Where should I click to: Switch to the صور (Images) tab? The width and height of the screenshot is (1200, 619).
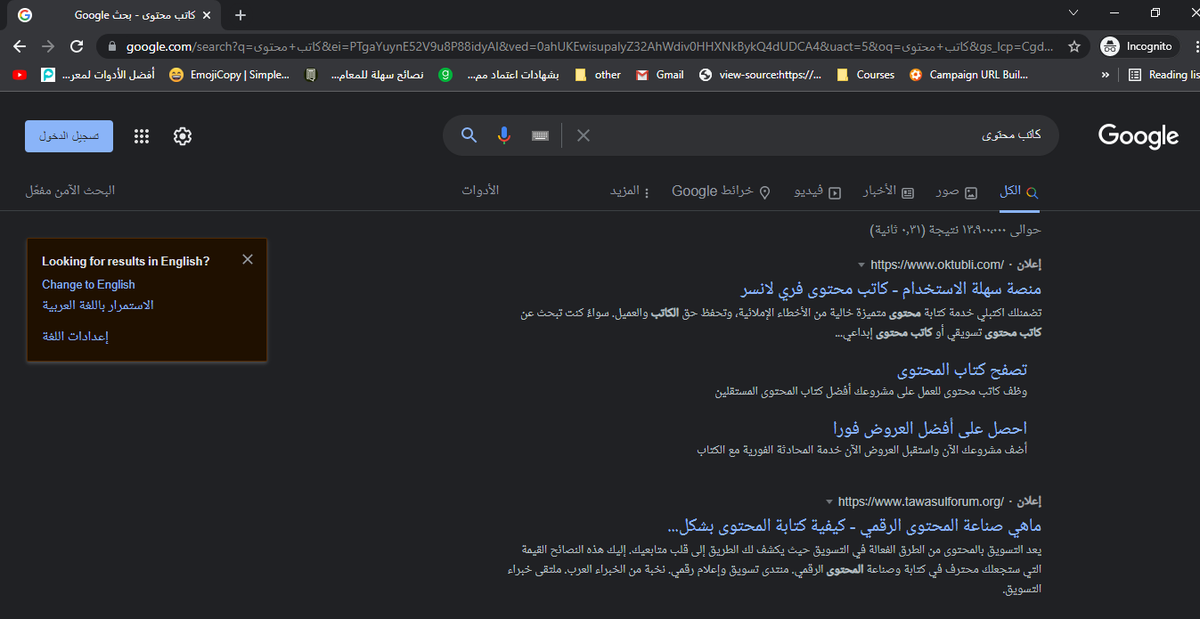click(x=956, y=190)
